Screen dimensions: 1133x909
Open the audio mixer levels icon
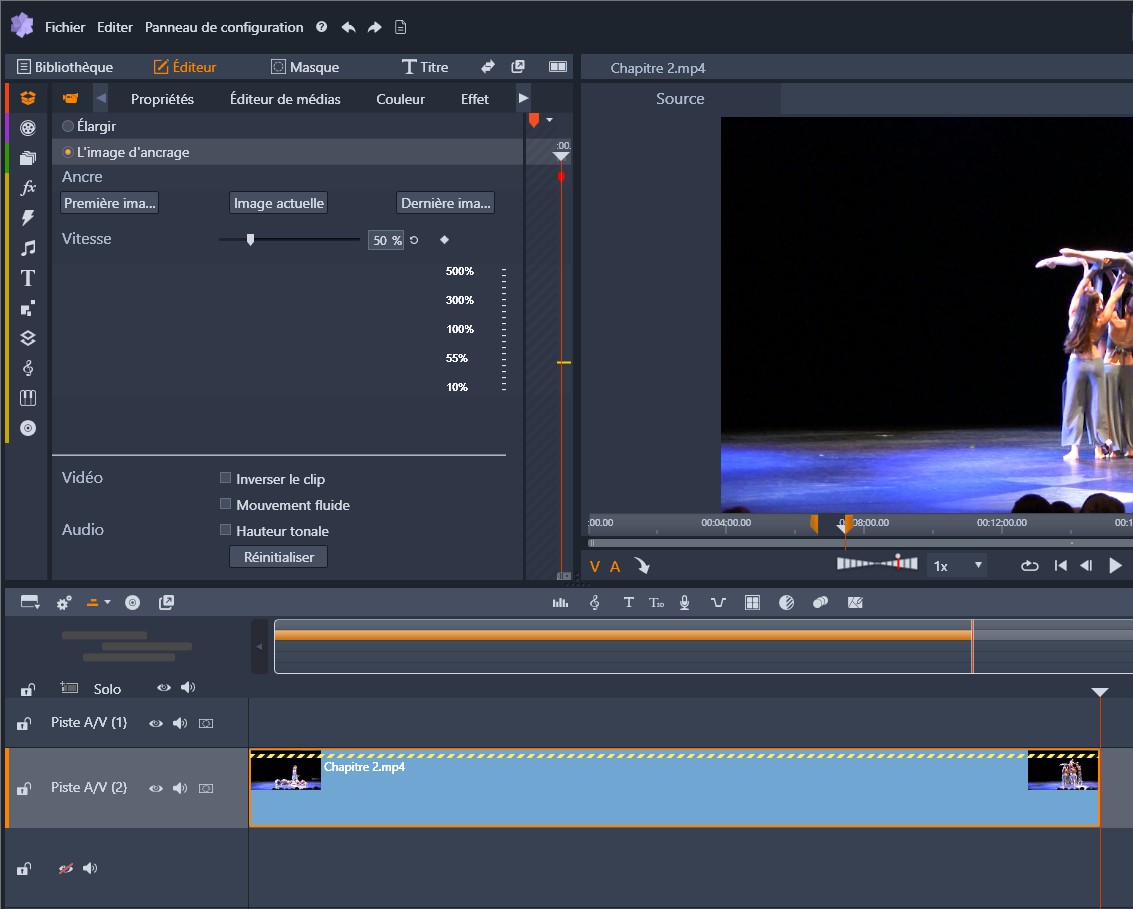pos(560,603)
